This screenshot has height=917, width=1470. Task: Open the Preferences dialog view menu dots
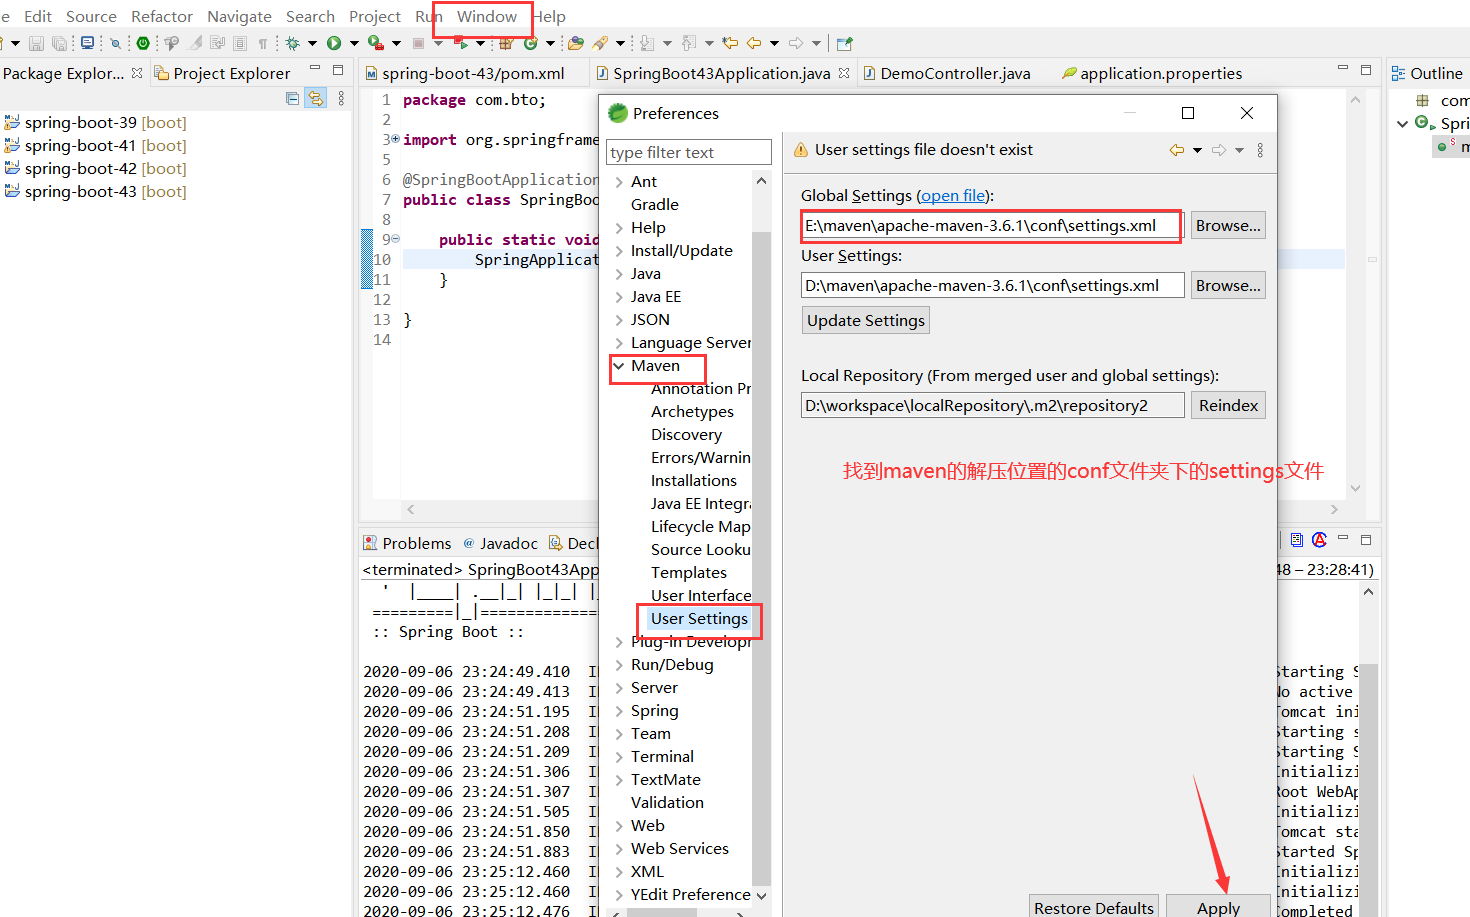coord(1260,150)
